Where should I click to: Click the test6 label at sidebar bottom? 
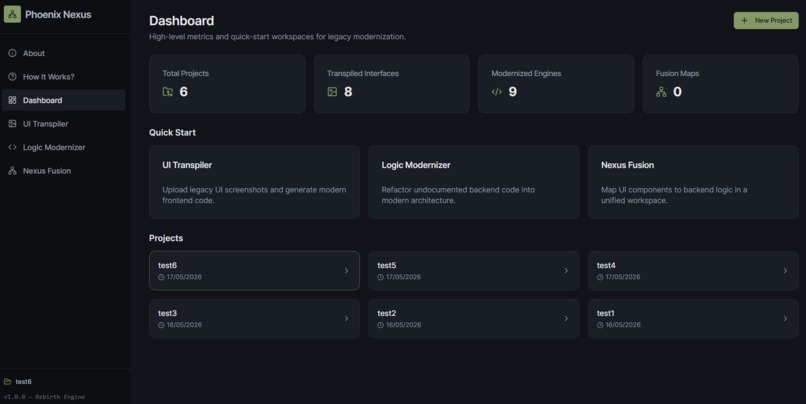click(23, 381)
